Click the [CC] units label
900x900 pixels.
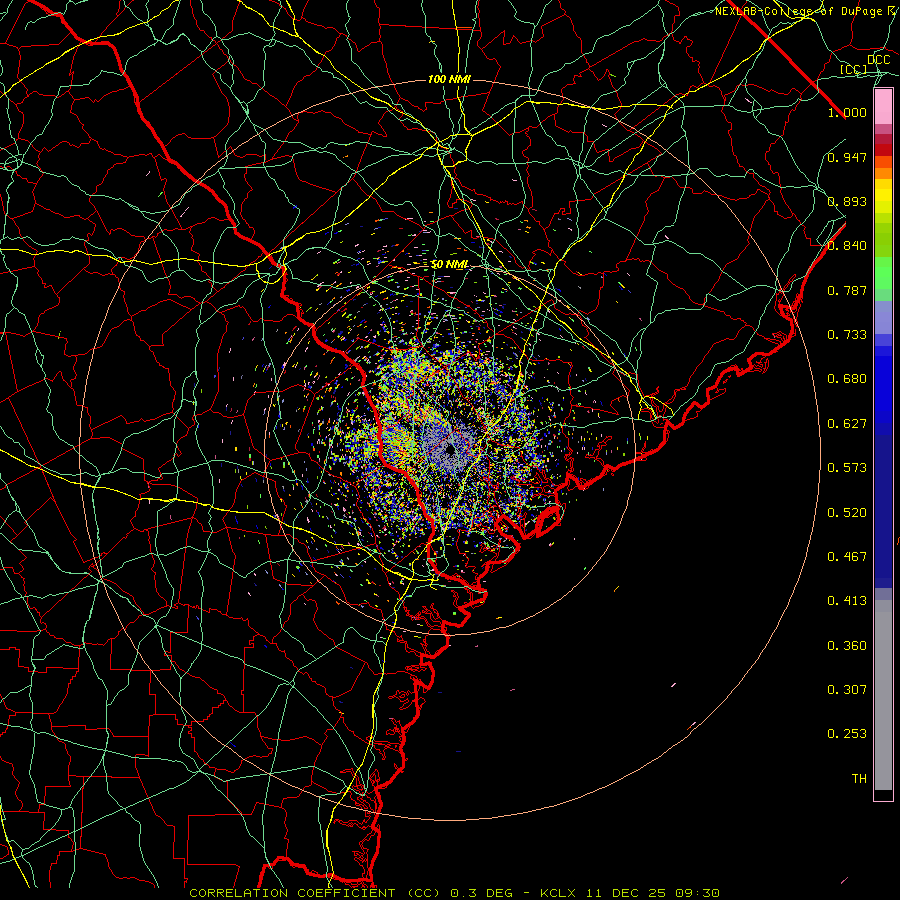pos(854,69)
